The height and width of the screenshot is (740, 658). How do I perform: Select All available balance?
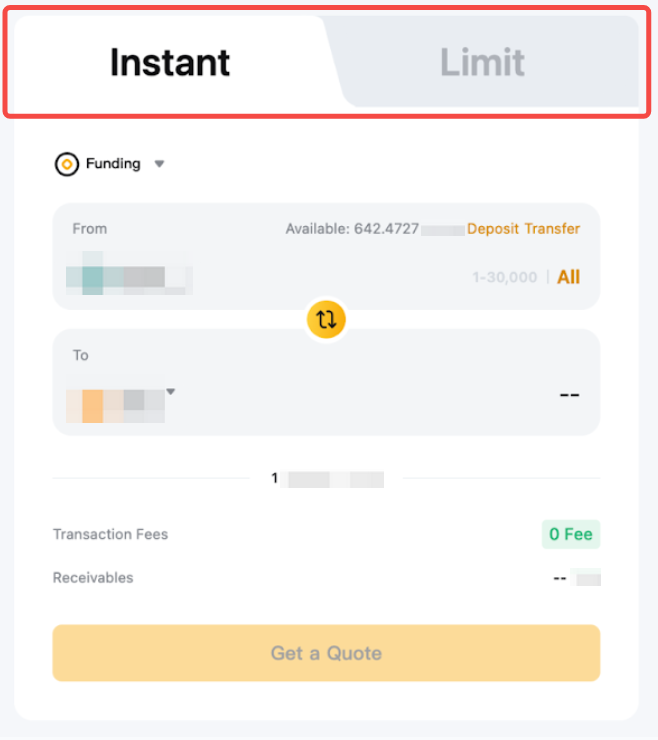[x=568, y=277]
